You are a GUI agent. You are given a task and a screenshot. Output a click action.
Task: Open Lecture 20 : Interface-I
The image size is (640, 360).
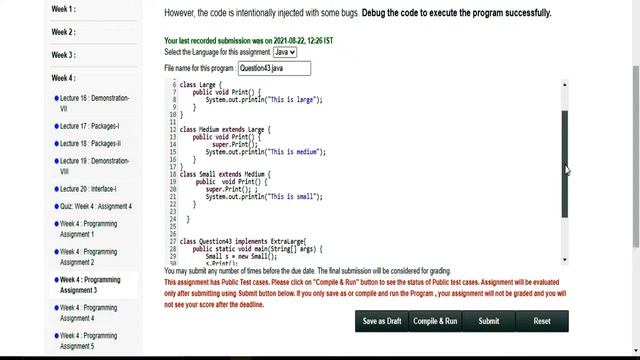[x=88, y=189]
